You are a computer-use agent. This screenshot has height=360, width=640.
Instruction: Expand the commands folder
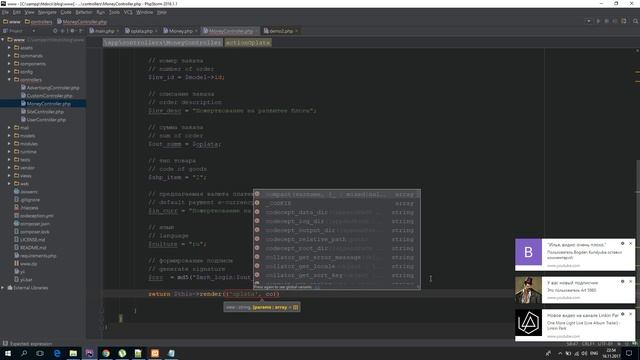coord(9,56)
